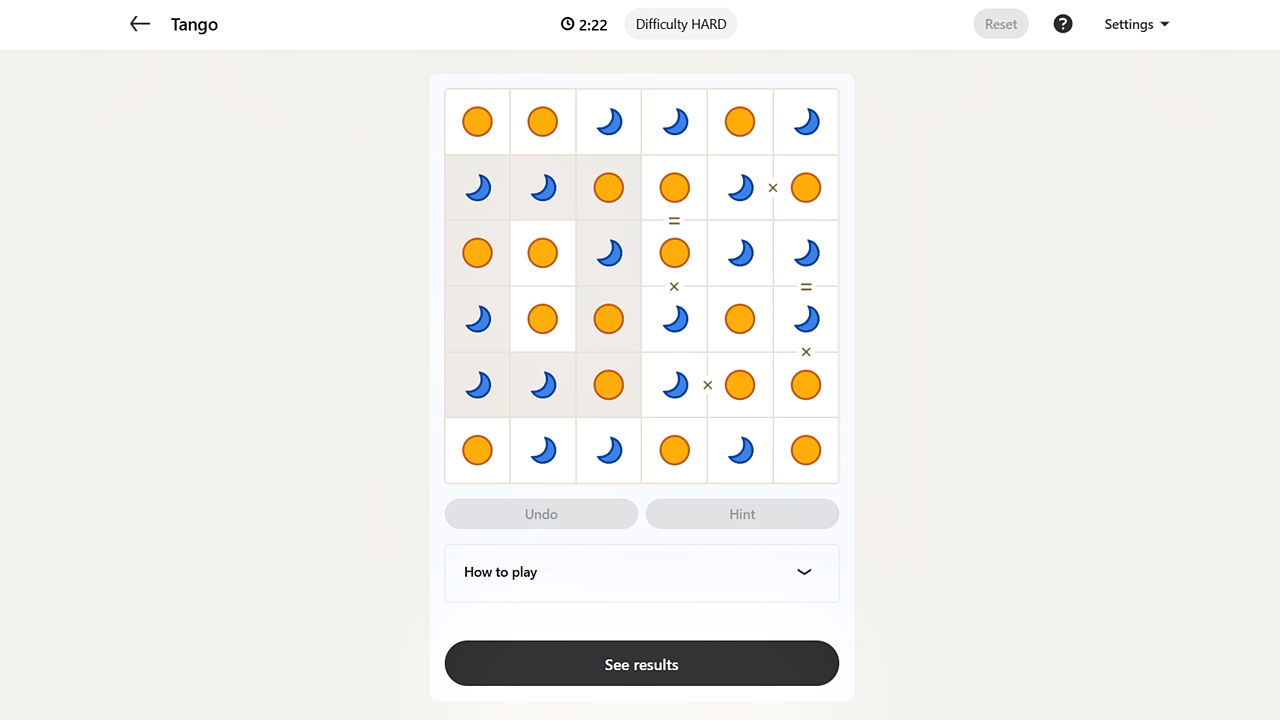Toggle the sun cell in row one, fifth column

tap(740, 122)
